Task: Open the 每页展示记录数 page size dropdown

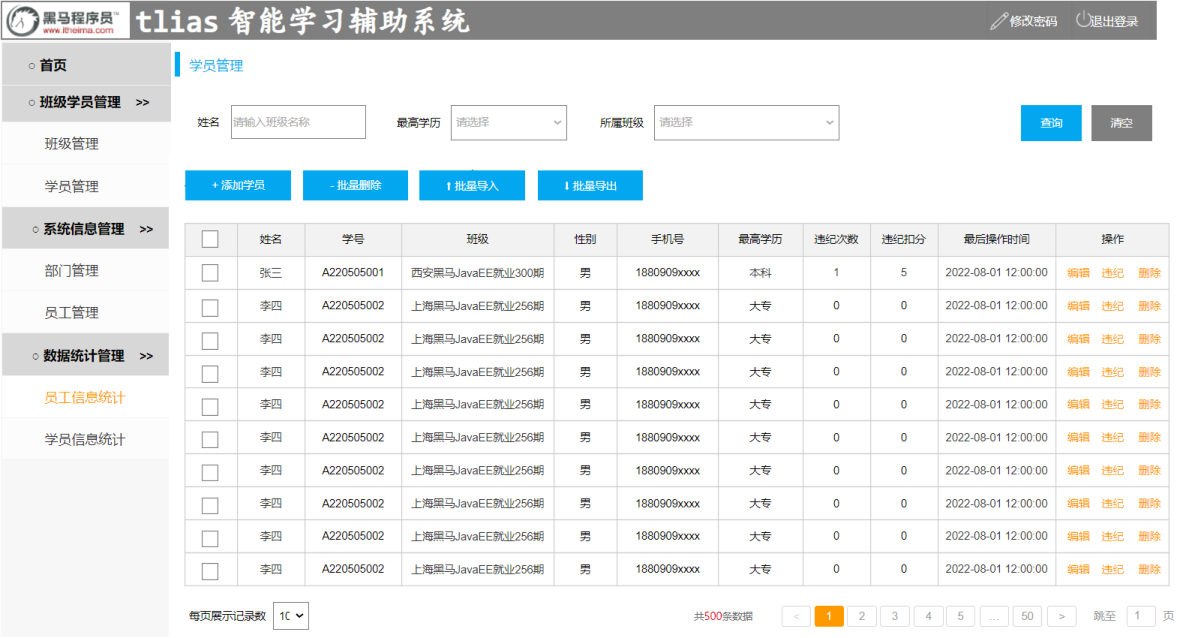Action: point(290,615)
